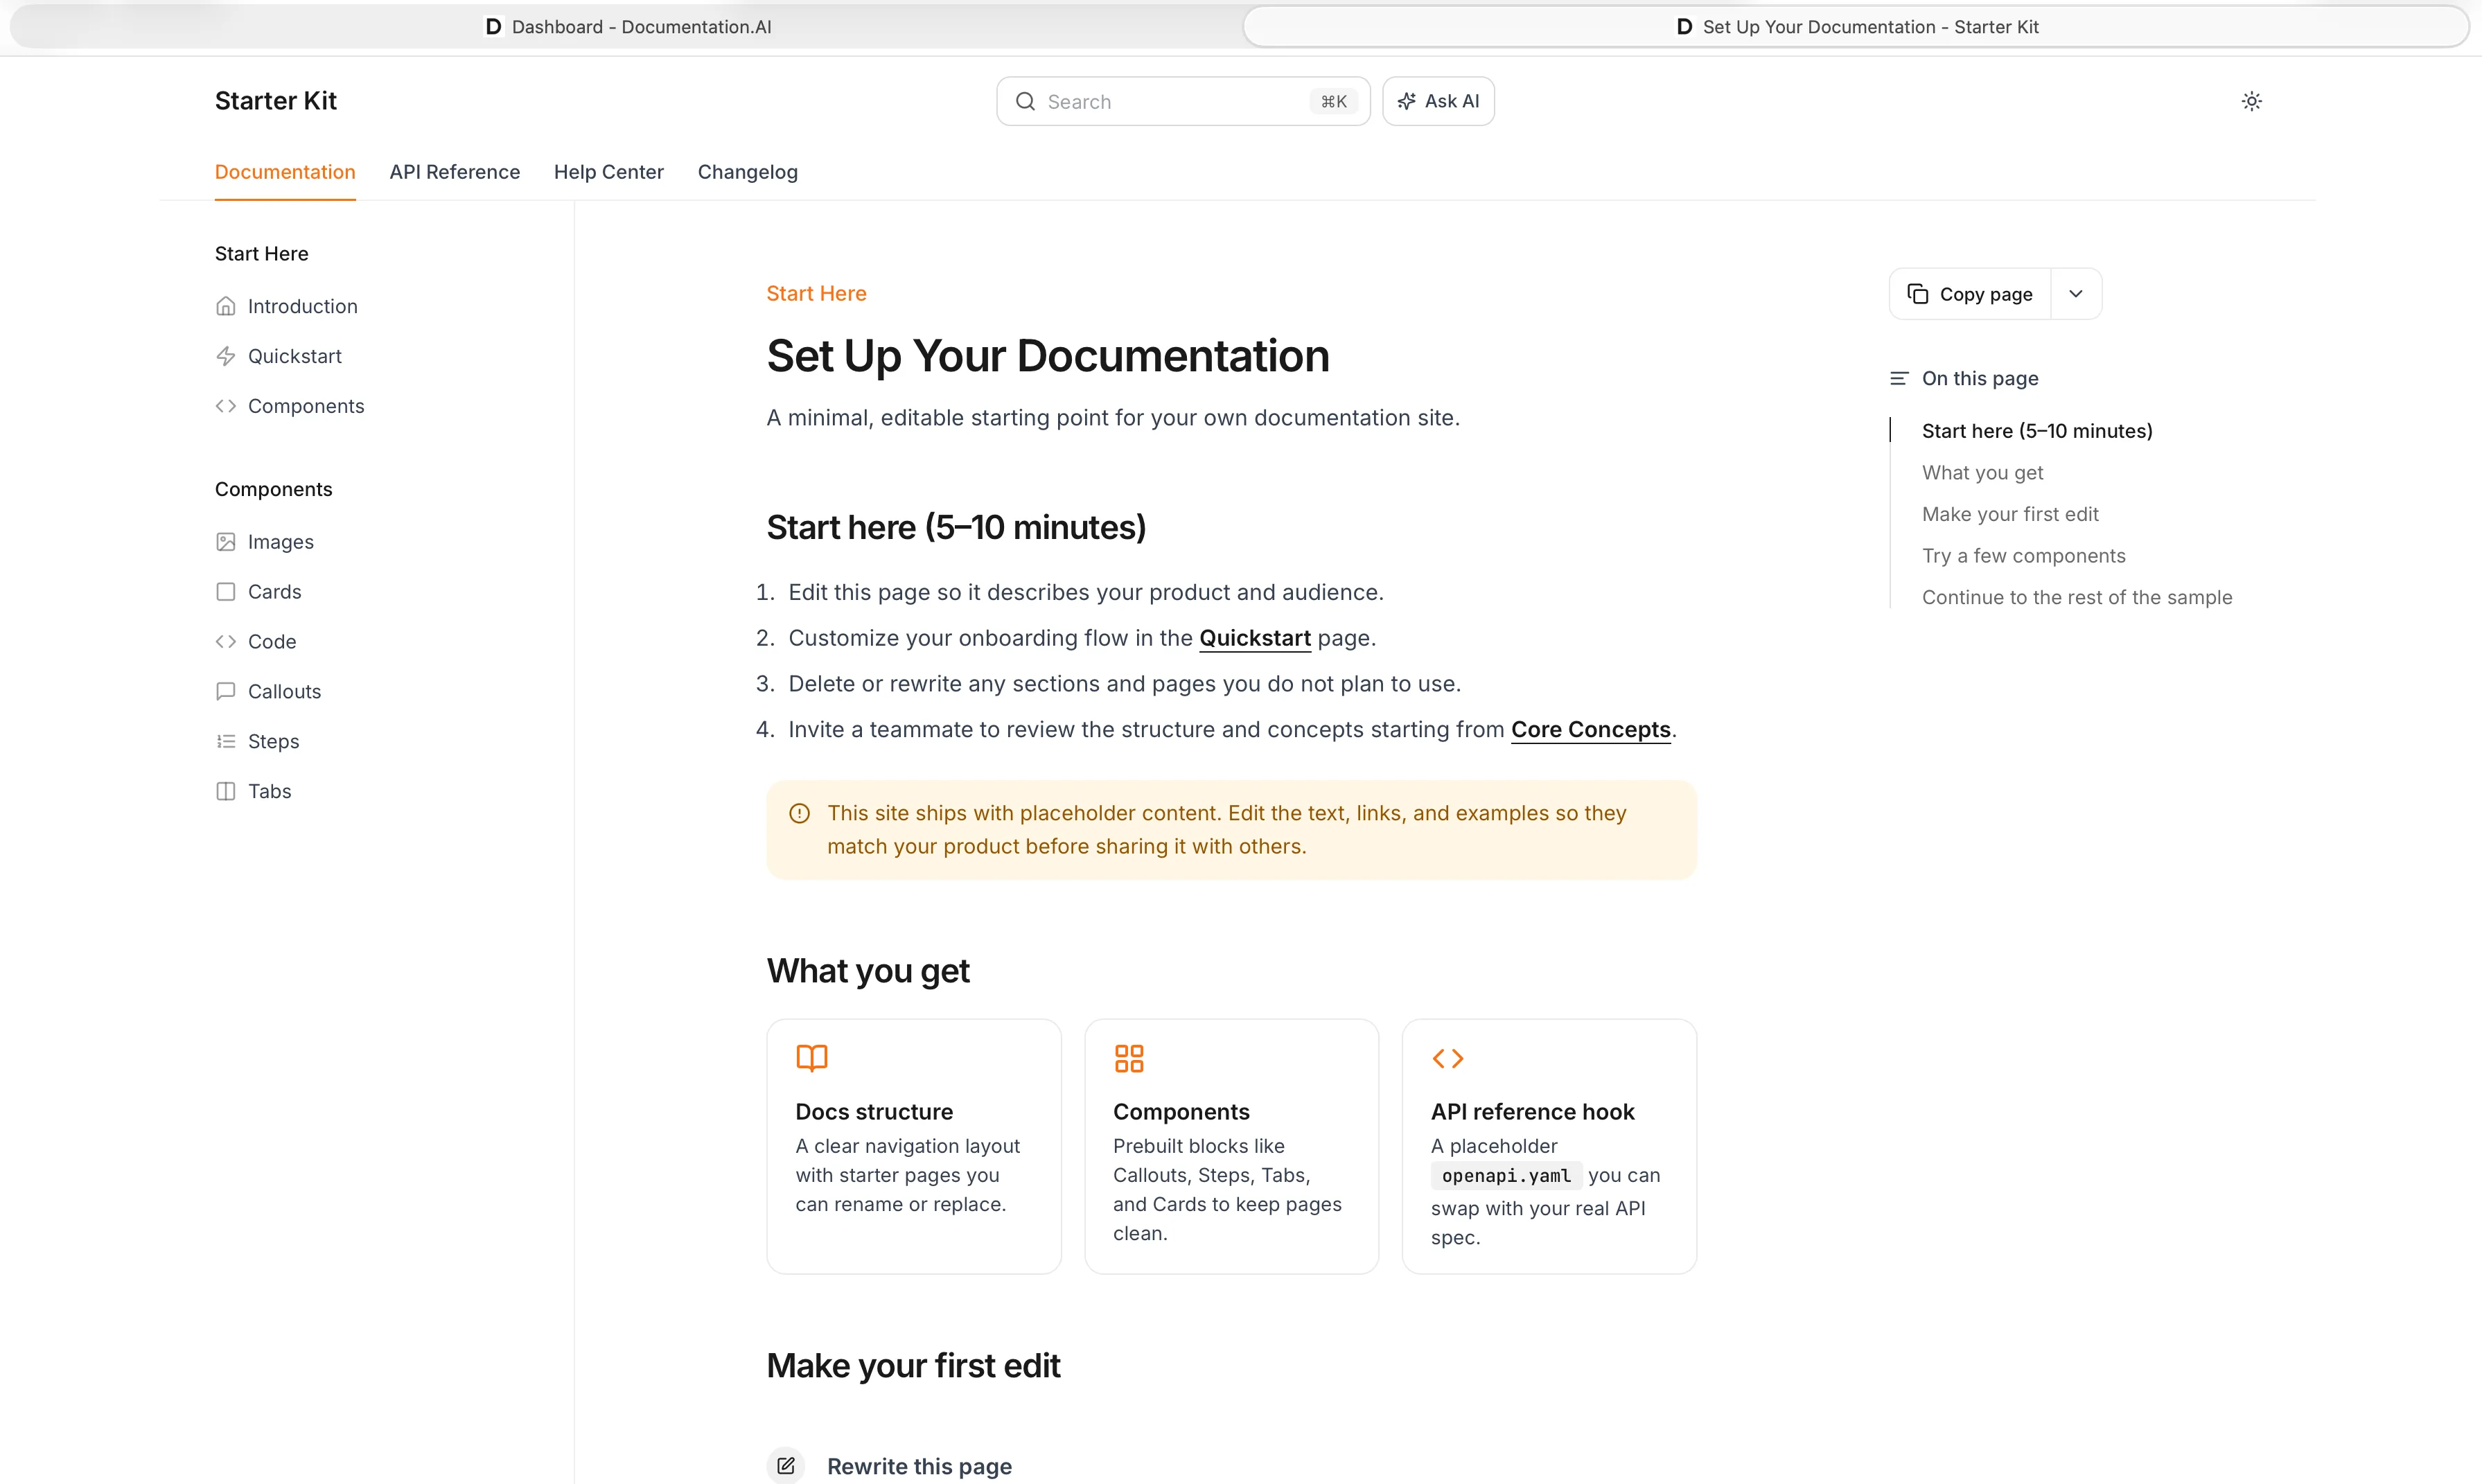The image size is (2482, 1484).
Task: Click the Tabs columns icon in sidebar
Action: (x=226, y=791)
